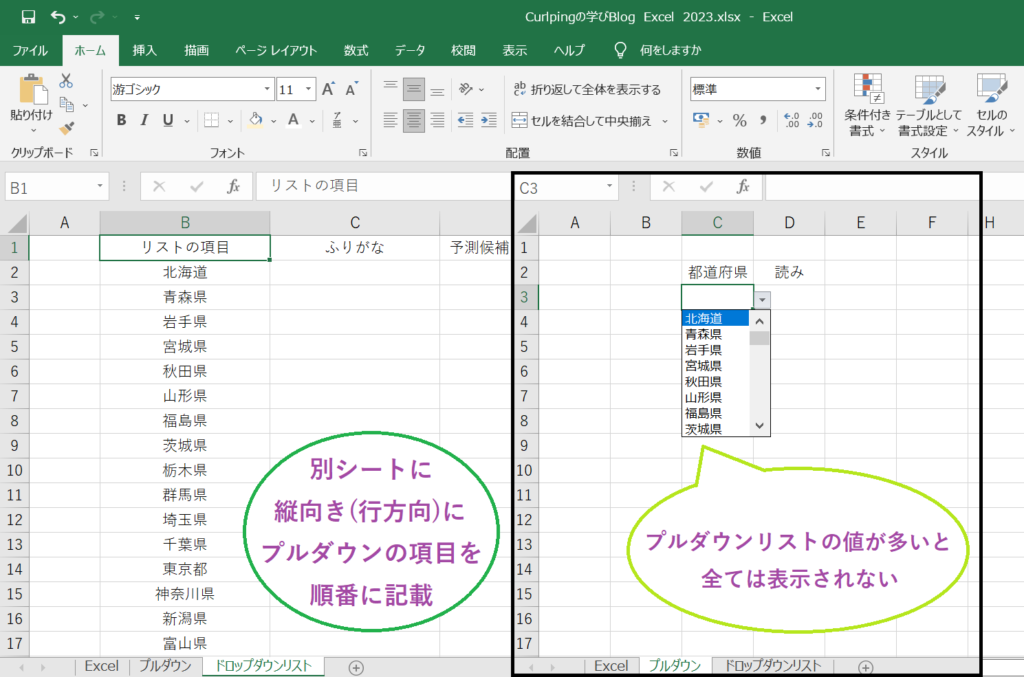Click セルを結合して中央揃え merge and center
This screenshot has width=1024, height=677.
click(x=583, y=121)
